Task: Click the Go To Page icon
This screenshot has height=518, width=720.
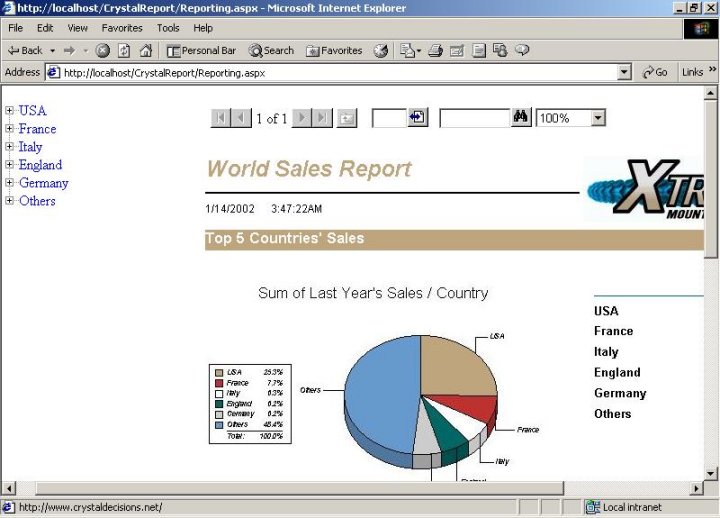Action: tap(418, 118)
